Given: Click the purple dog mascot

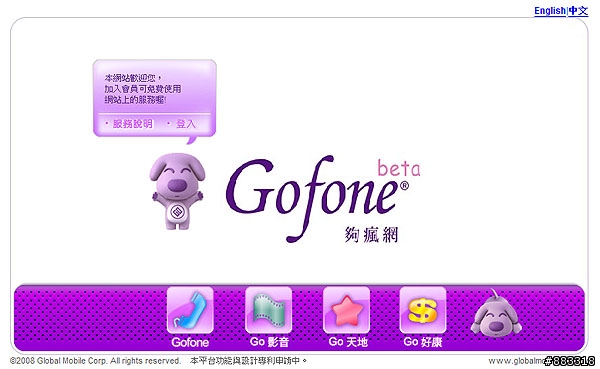Looking at the screenshot, I should [x=177, y=191].
